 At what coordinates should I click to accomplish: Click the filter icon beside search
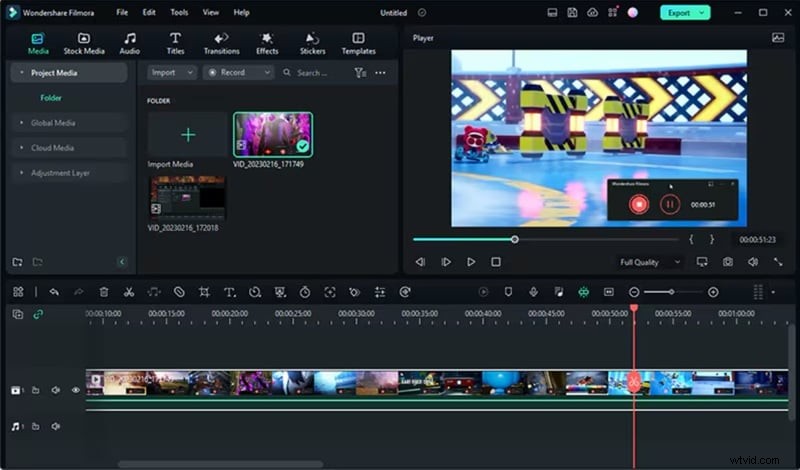pos(360,72)
